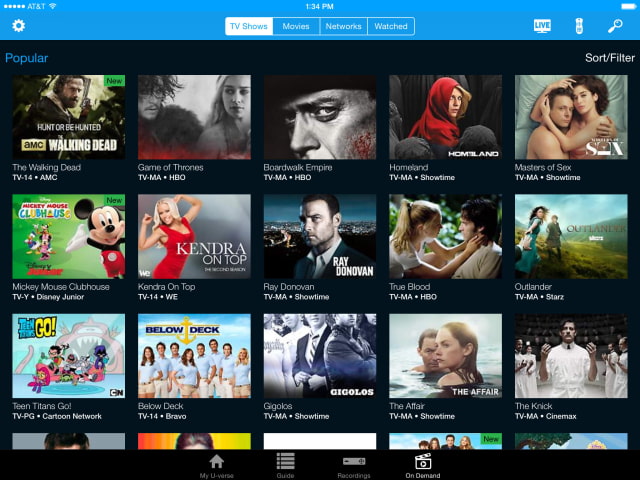Open Recordings in the bottom bar
The width and height of the screenshot is (640, 480).
click(354, 466)
